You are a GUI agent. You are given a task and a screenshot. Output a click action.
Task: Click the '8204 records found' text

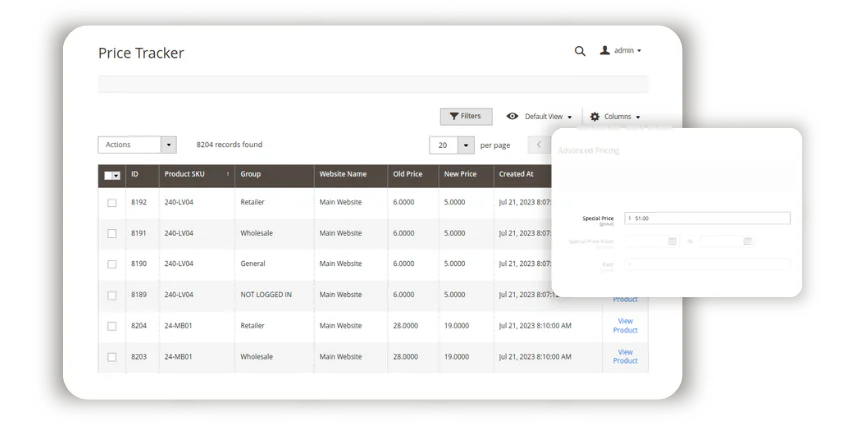point(229,145)
